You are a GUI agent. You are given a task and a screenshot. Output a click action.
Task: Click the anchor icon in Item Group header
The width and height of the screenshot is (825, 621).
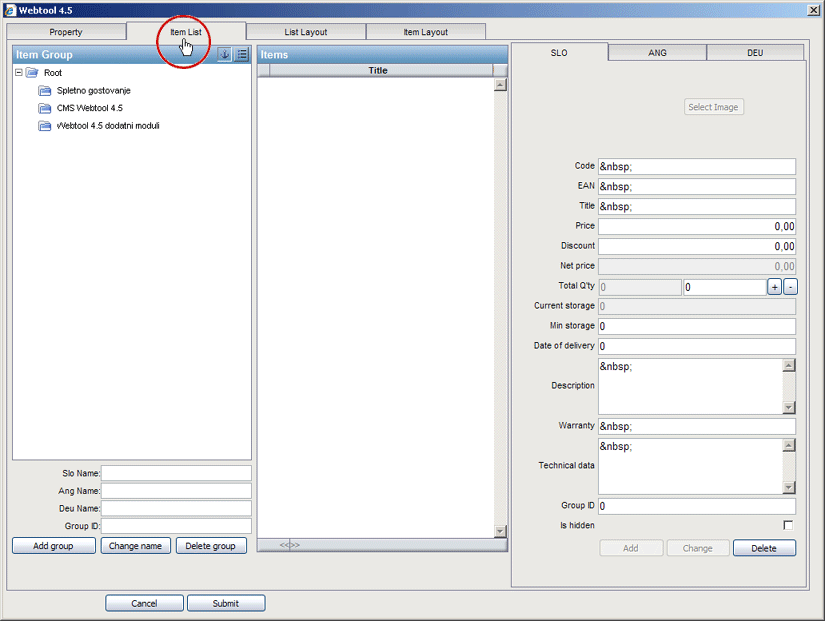tap(225, 55)
